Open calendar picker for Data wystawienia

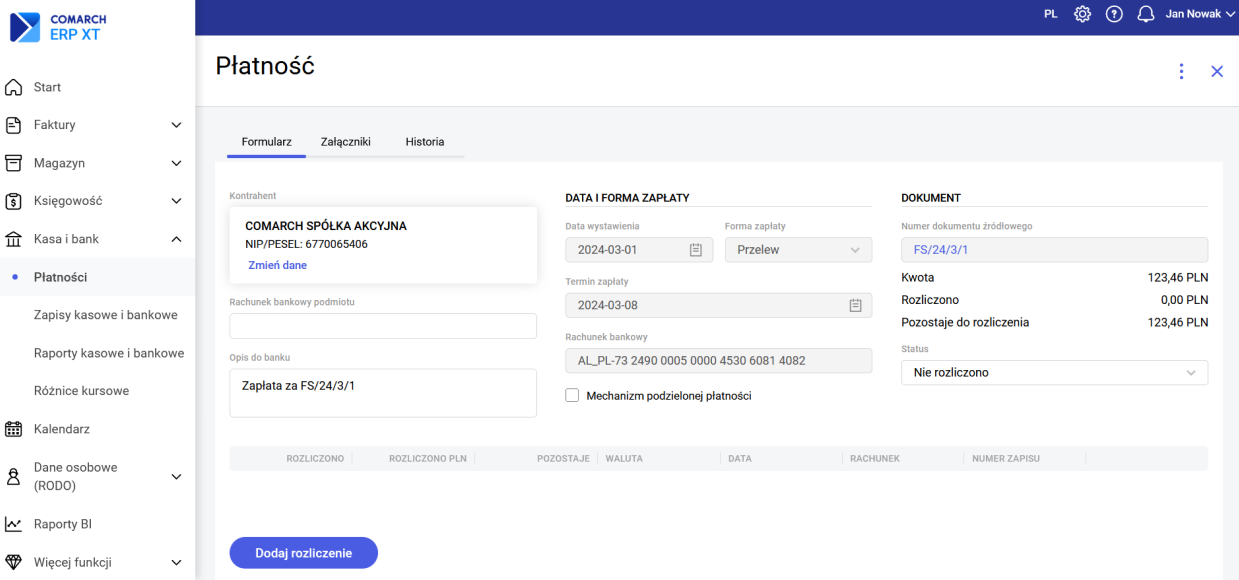tap(696, 250)
